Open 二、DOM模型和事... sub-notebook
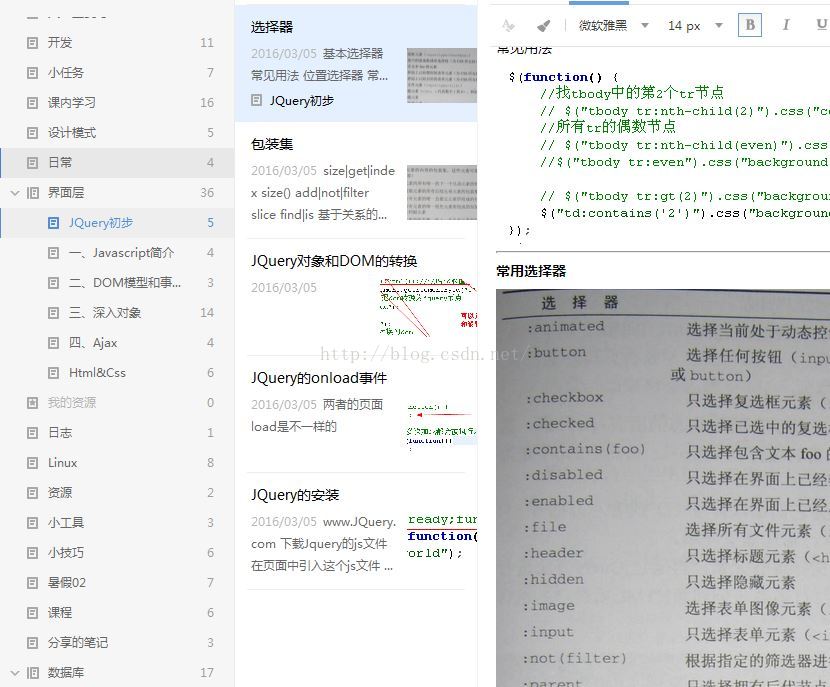Screen dimensions: 830x687 pyautogui.click(x=117, y=283)
